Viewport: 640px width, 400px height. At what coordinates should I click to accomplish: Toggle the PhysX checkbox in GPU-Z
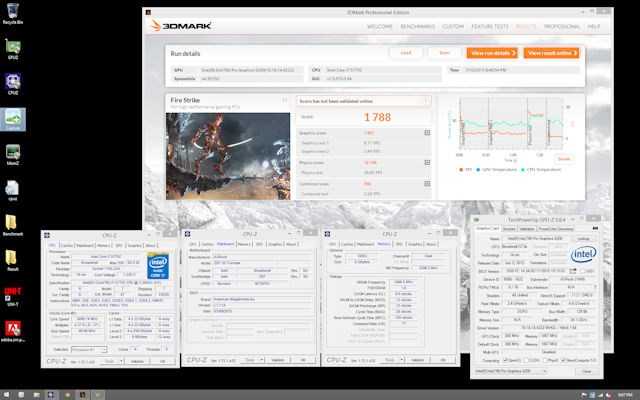click(x=546, y=360)
